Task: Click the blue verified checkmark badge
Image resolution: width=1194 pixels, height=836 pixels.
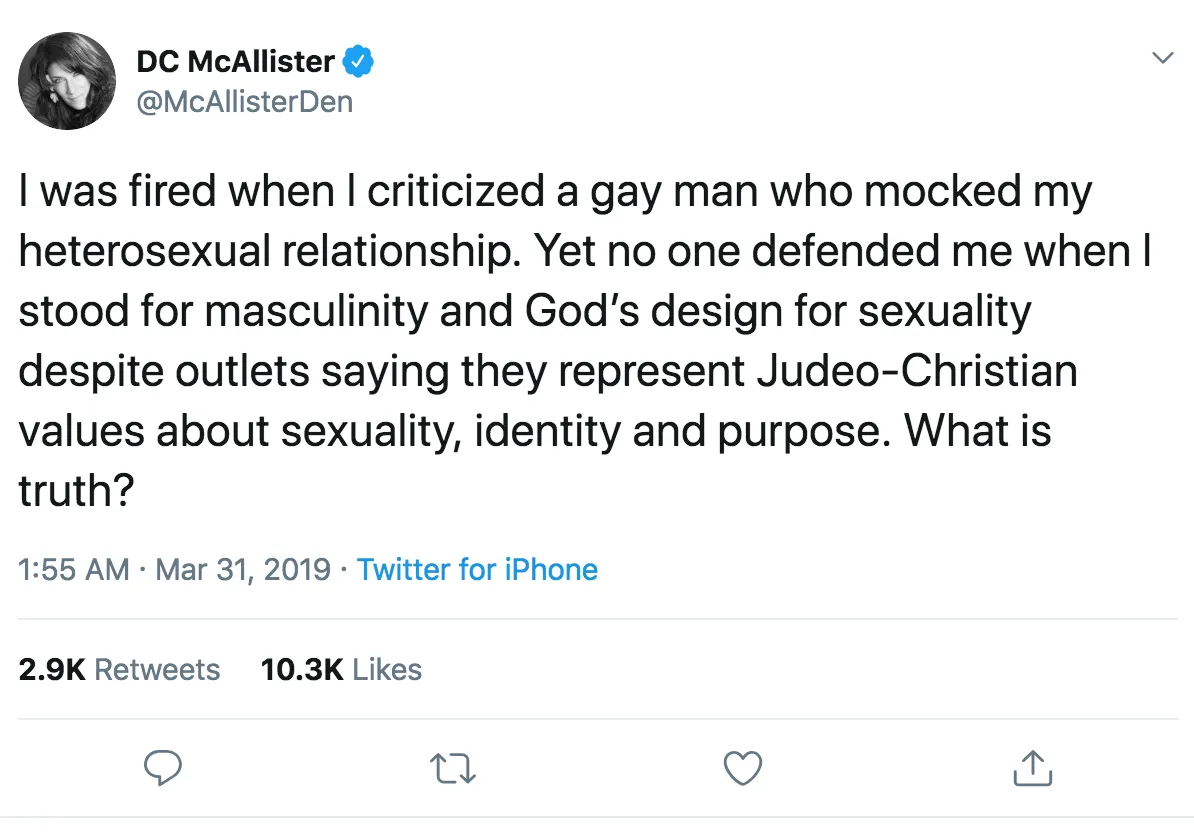Action: [x=358, y=62]
